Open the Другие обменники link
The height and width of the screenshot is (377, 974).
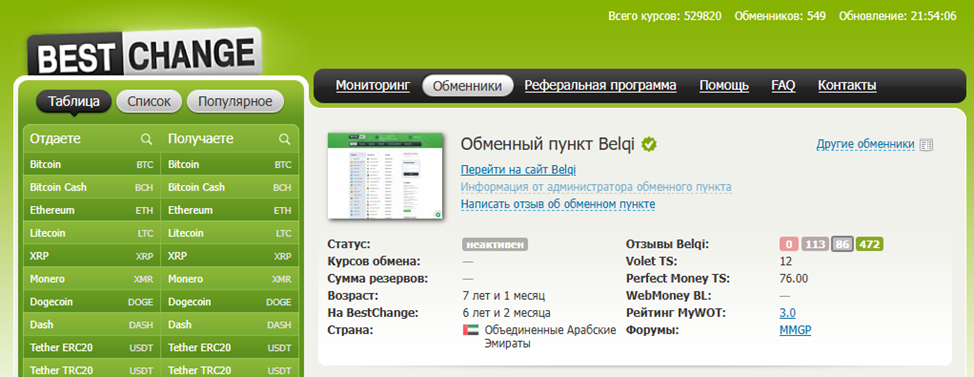point(865,145)
